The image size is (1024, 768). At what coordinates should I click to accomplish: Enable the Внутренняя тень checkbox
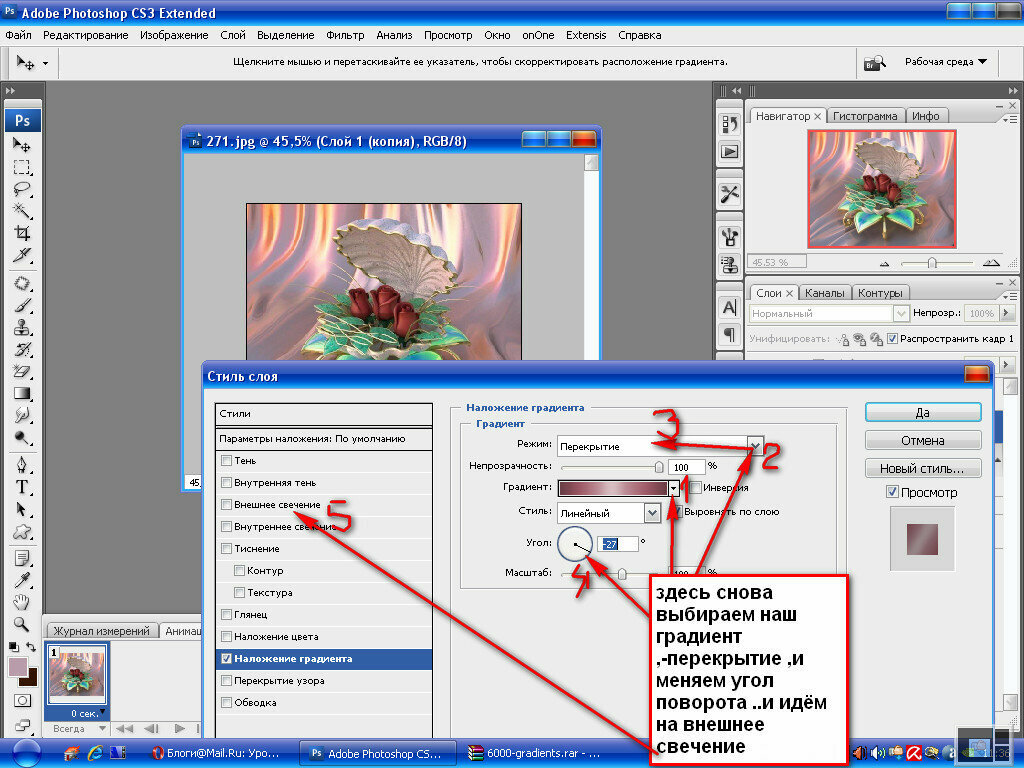point(227,483)
